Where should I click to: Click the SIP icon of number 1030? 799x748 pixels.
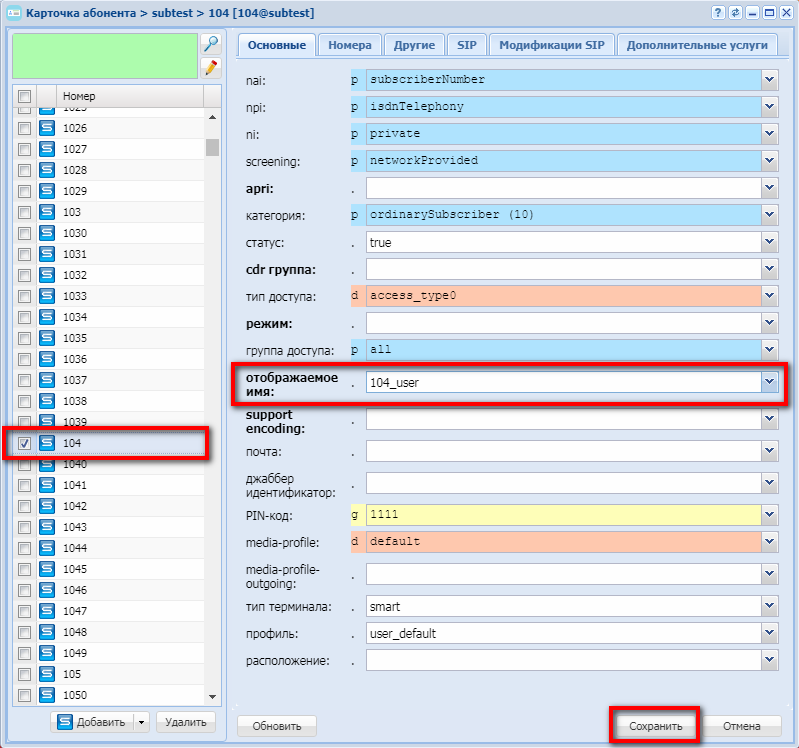pyautogui.click(x=47, y=233)
